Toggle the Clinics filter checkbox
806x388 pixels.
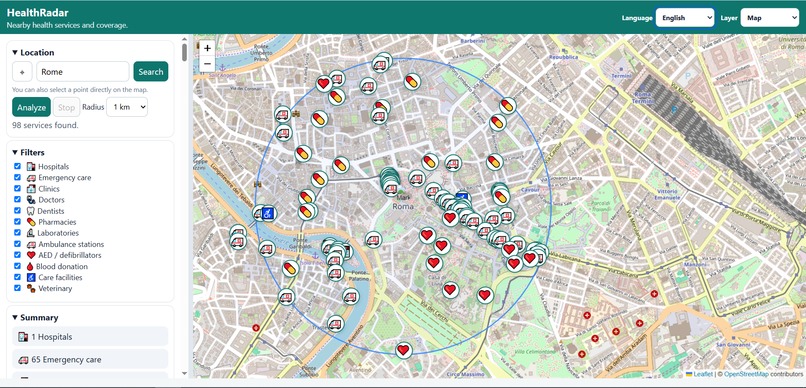click(x=17, y=188)
